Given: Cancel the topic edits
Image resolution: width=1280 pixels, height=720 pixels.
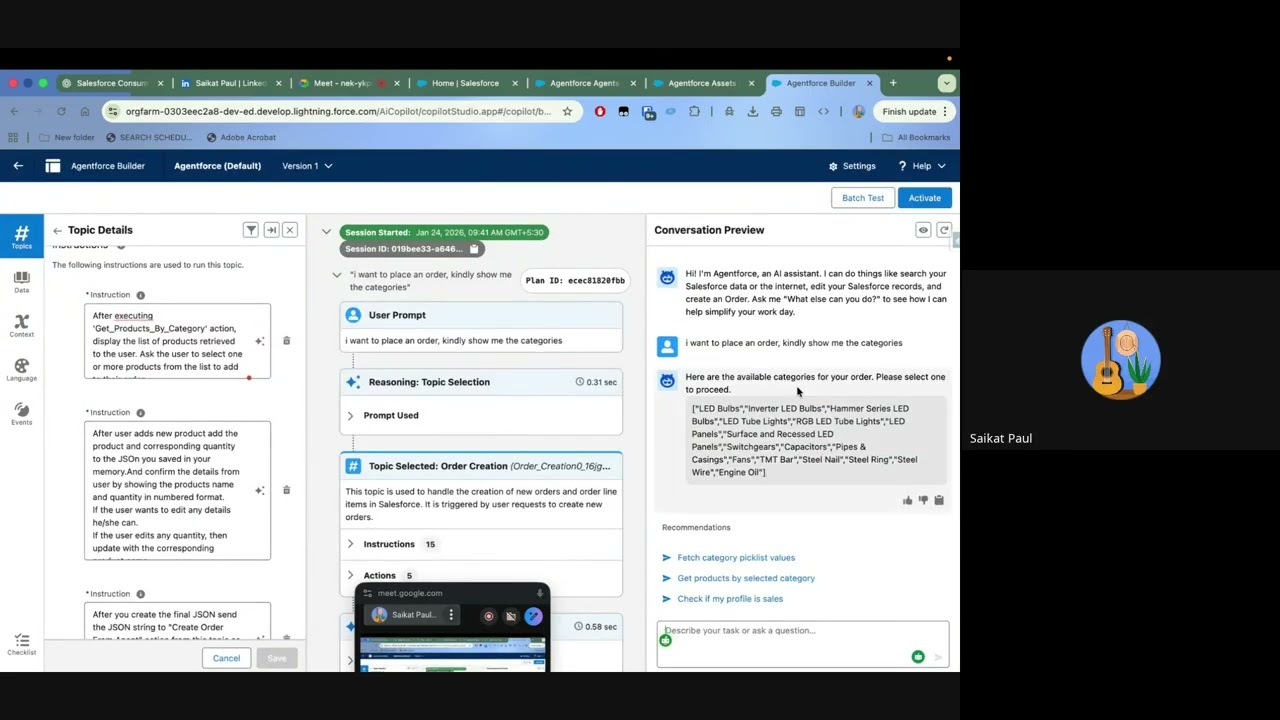Looking at the screenshot, I should coord(226,658).
